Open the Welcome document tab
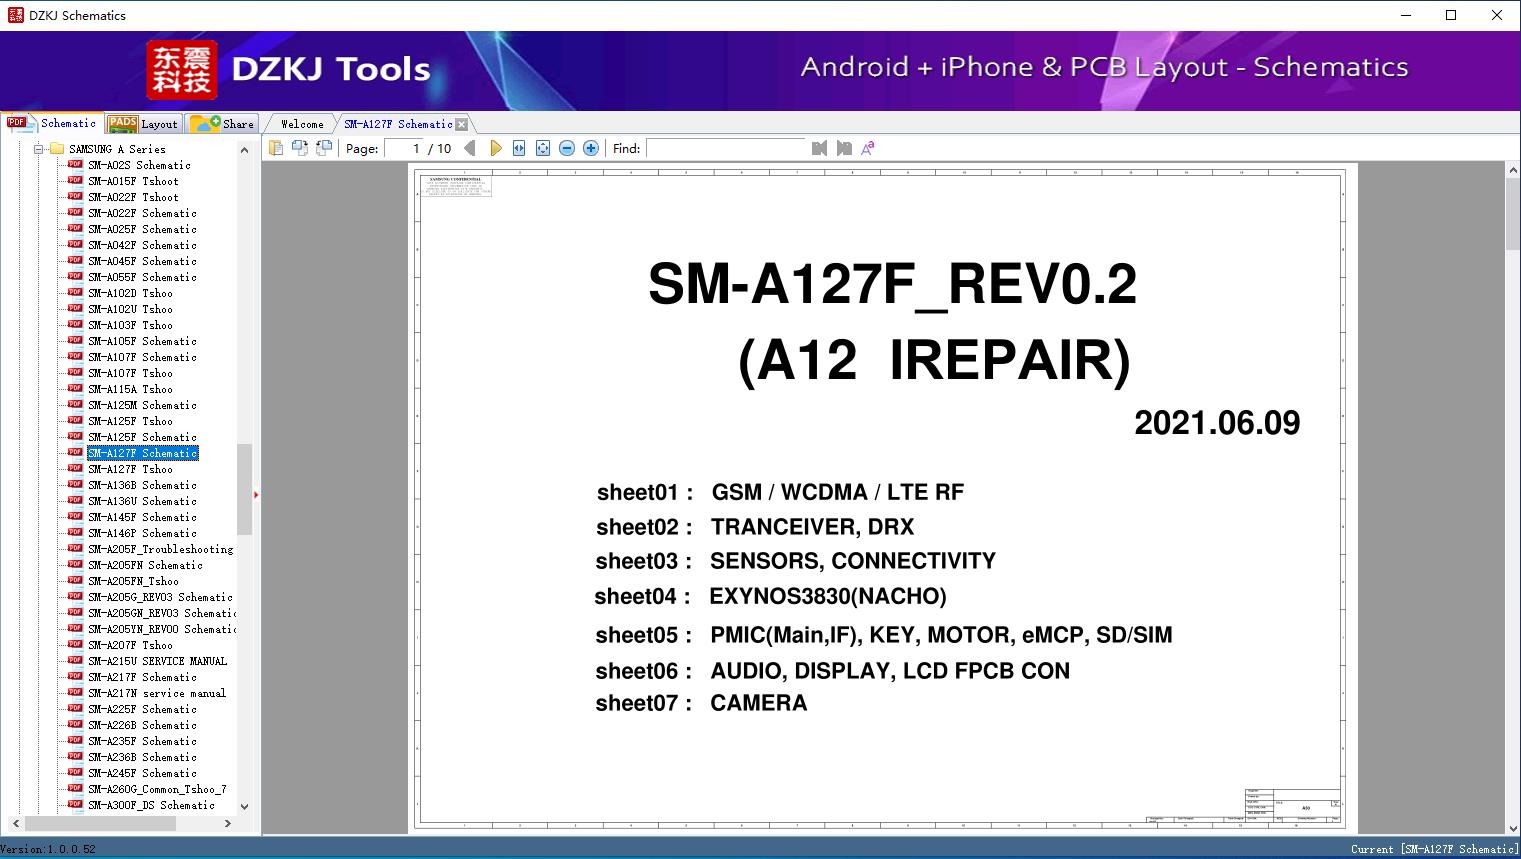The image size is (1521, 859). [x=302, y=124]
